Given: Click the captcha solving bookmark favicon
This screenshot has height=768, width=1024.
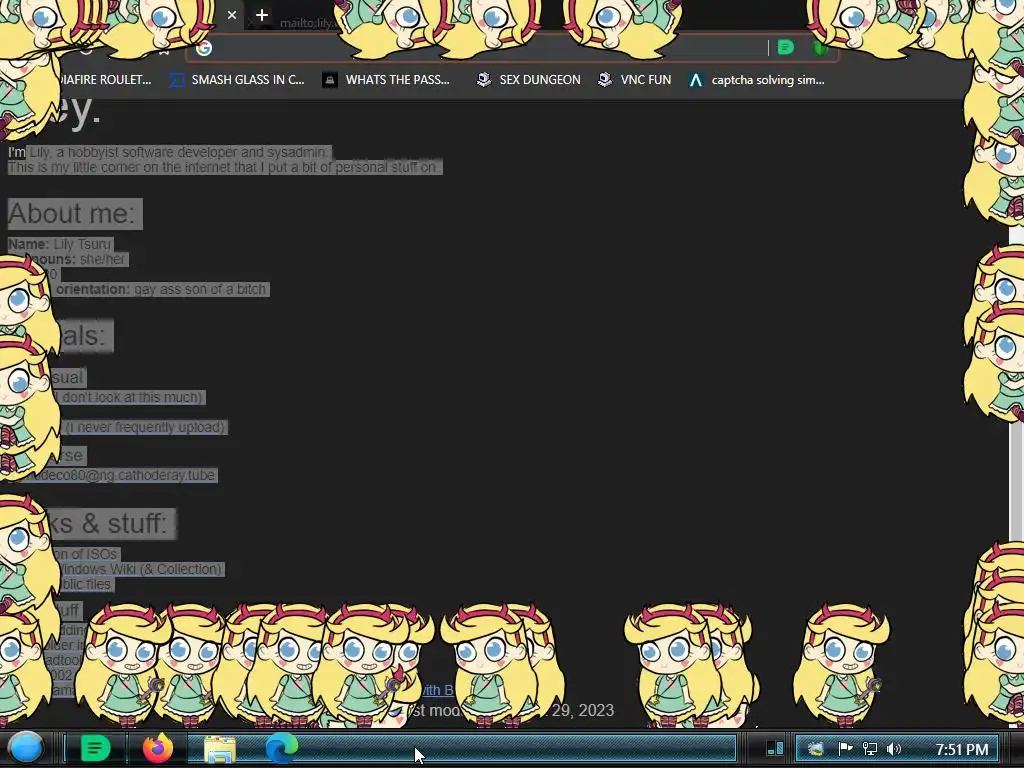Looking at the screenshot, I should point(696,80).
